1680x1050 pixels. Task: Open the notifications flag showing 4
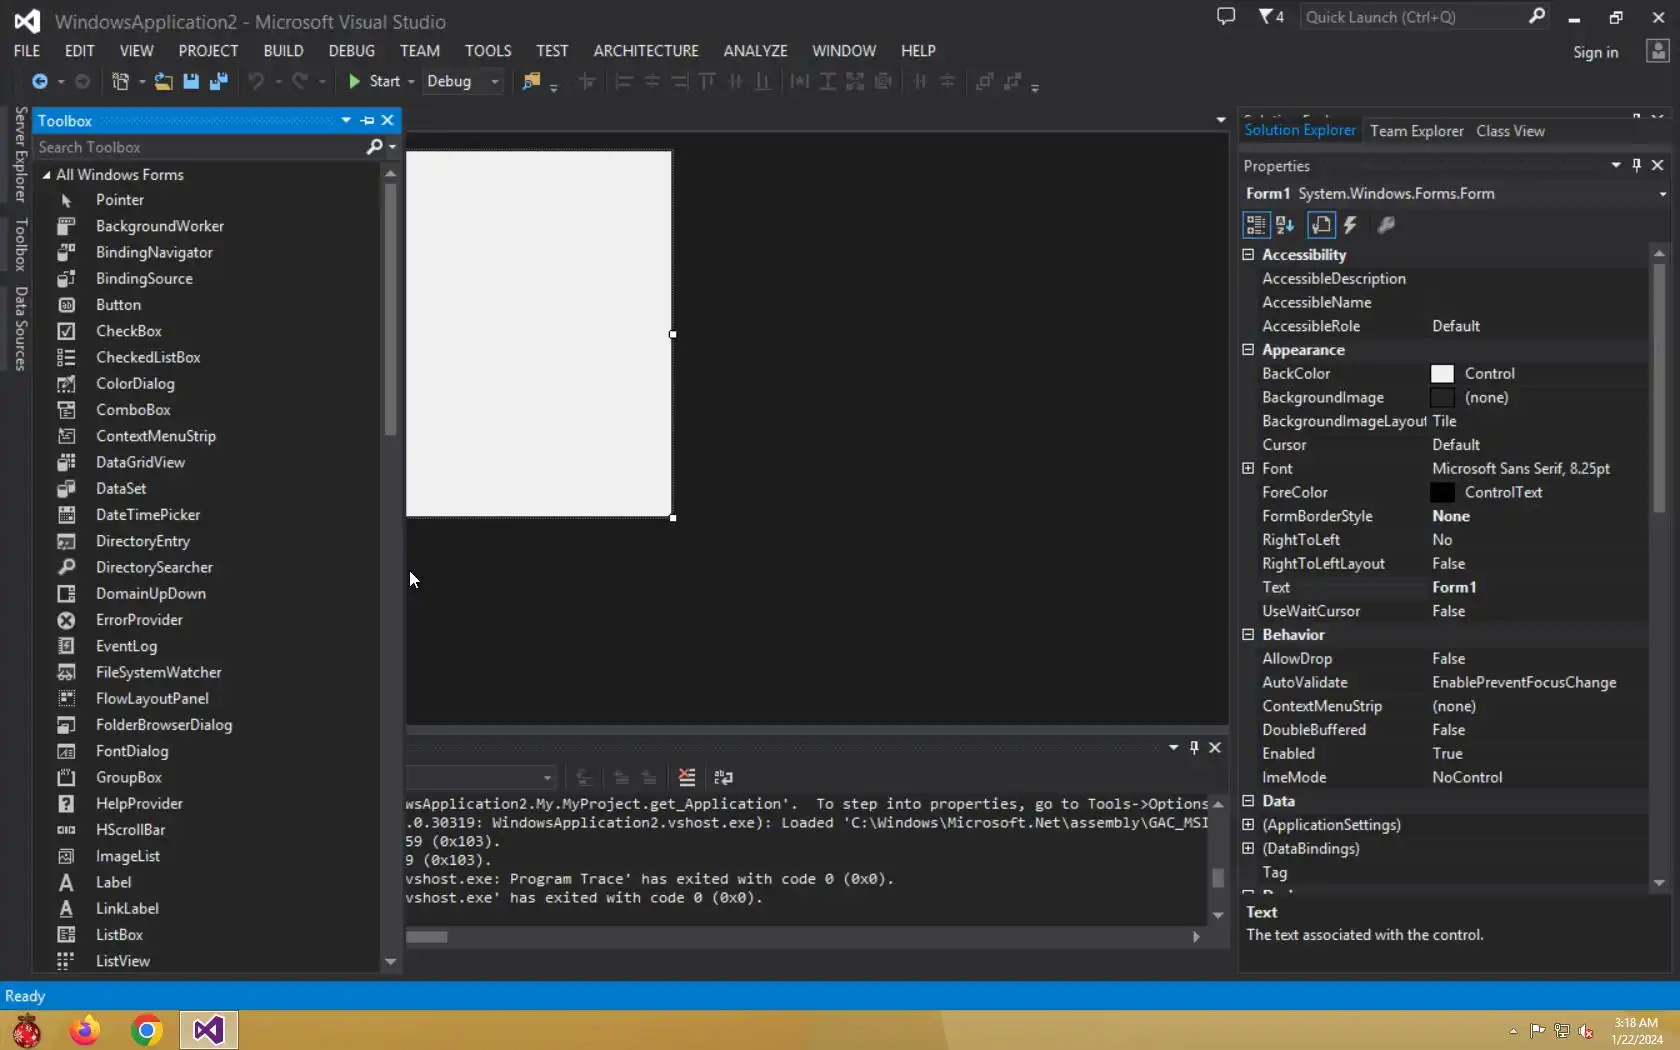1271,17
